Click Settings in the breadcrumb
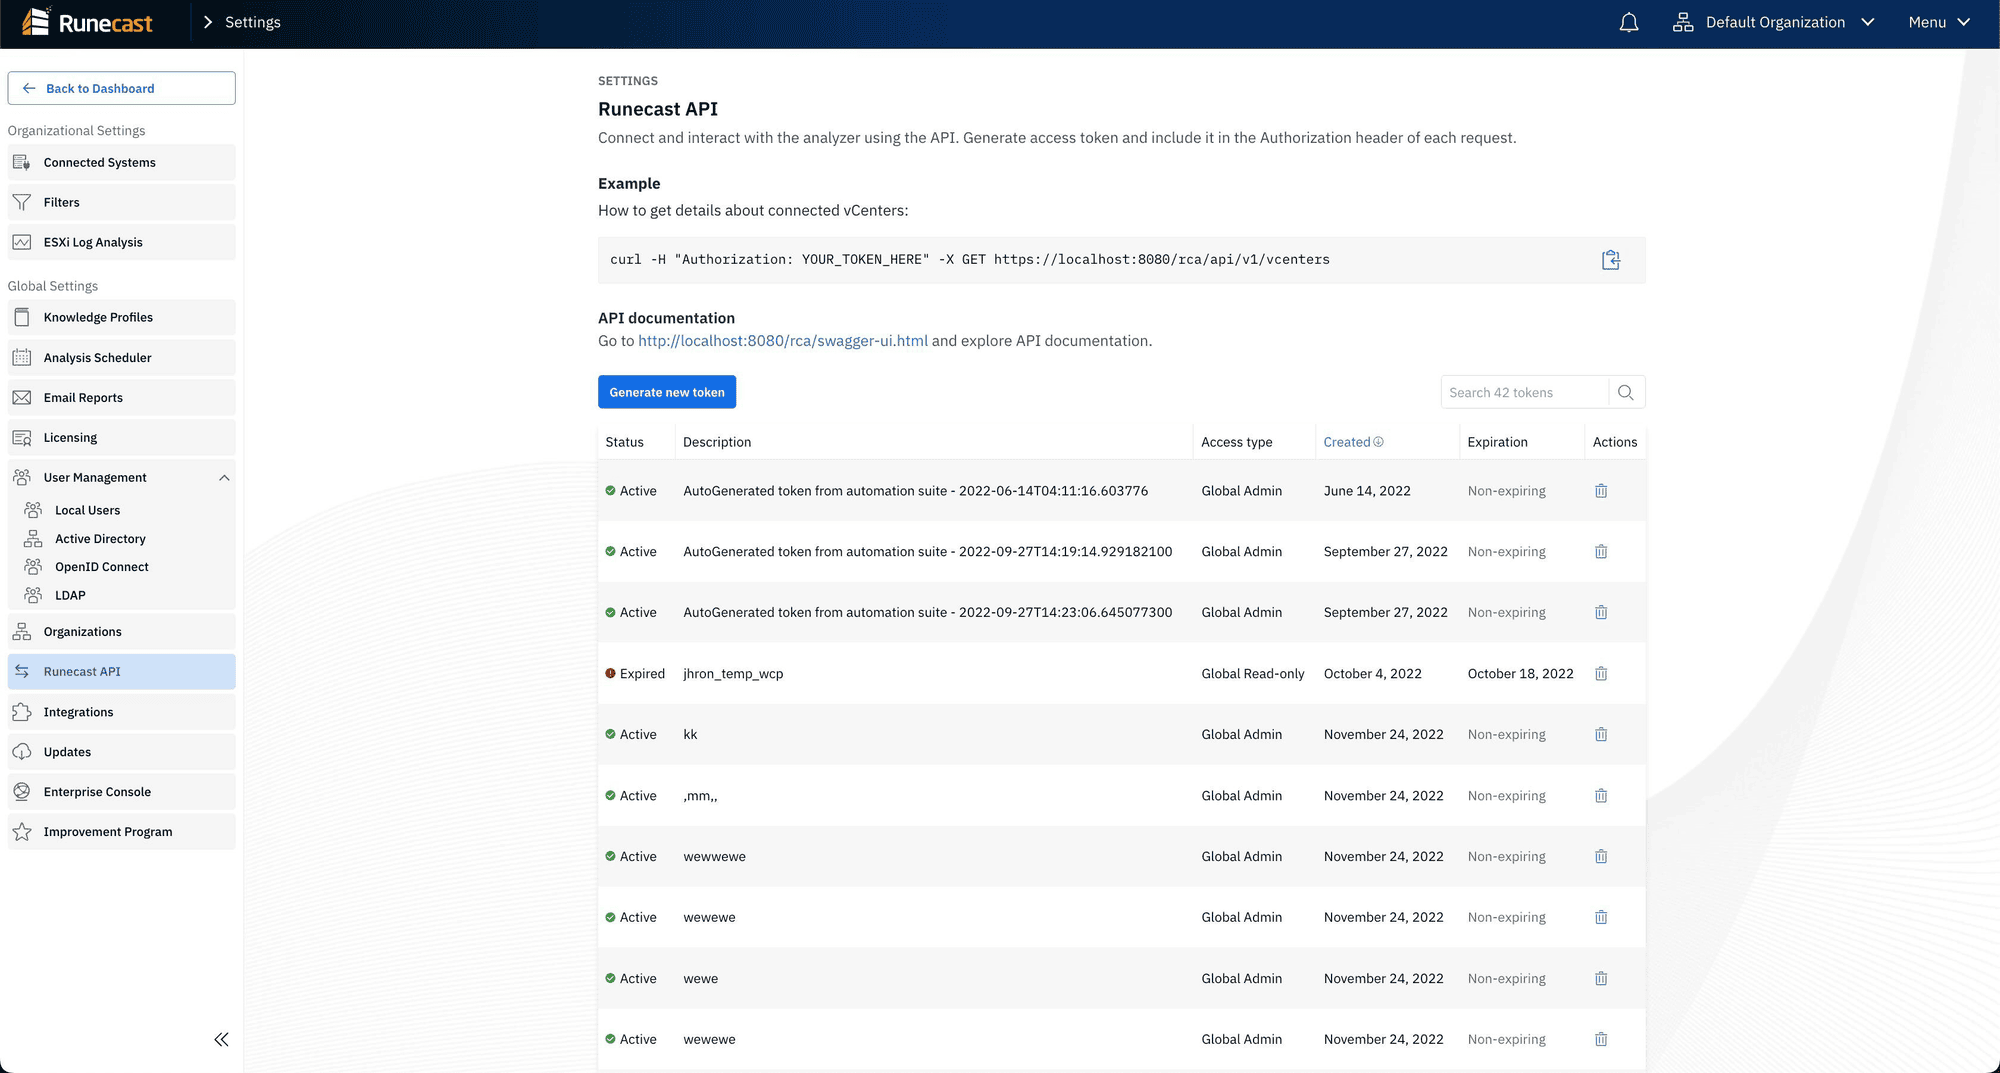 pos(253,22)
